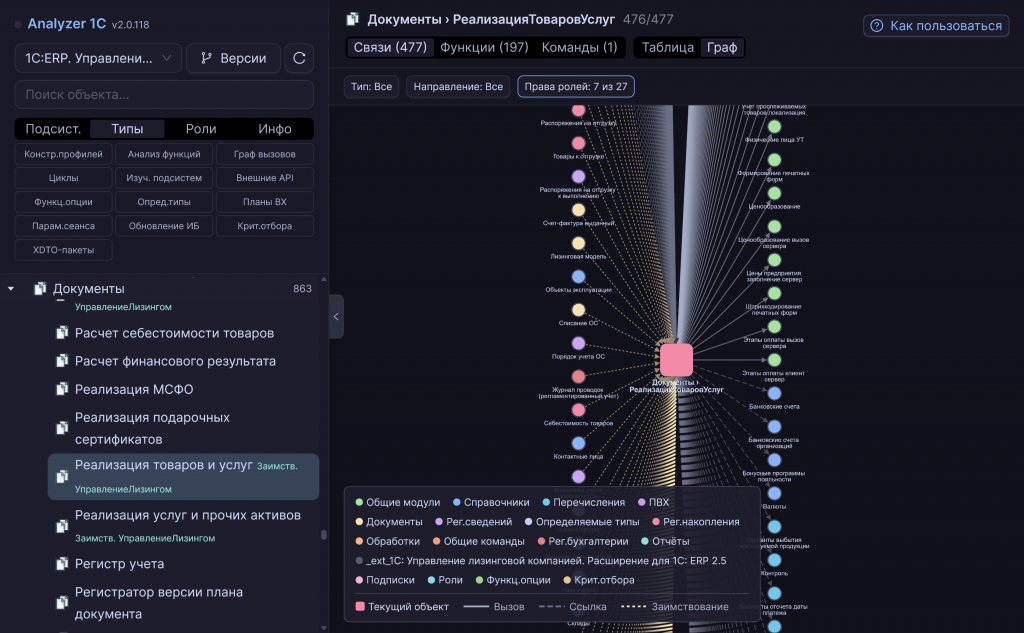1024x633 pixels.
Task: Open Версии with the branch icon
Action: coord(233,58)
